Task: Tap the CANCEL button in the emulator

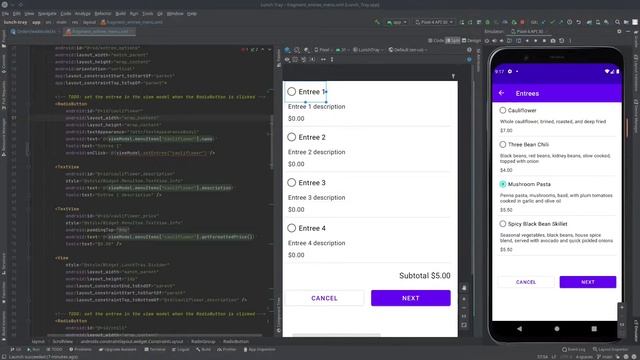Action: (526, 282)
